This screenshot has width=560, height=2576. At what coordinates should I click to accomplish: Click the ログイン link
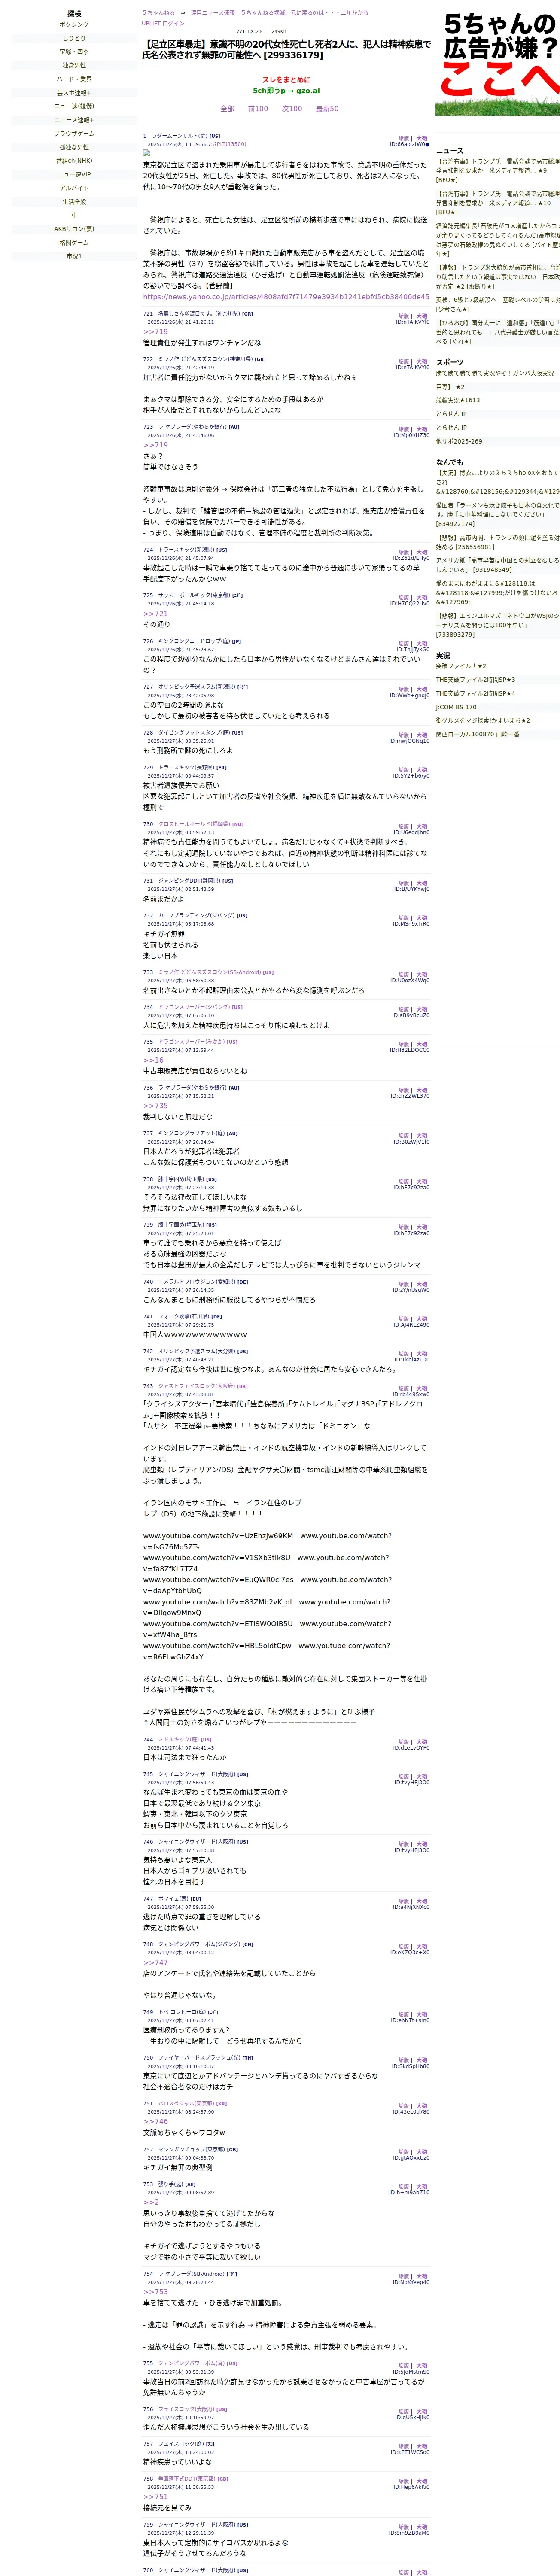click(x=174, y=23)
